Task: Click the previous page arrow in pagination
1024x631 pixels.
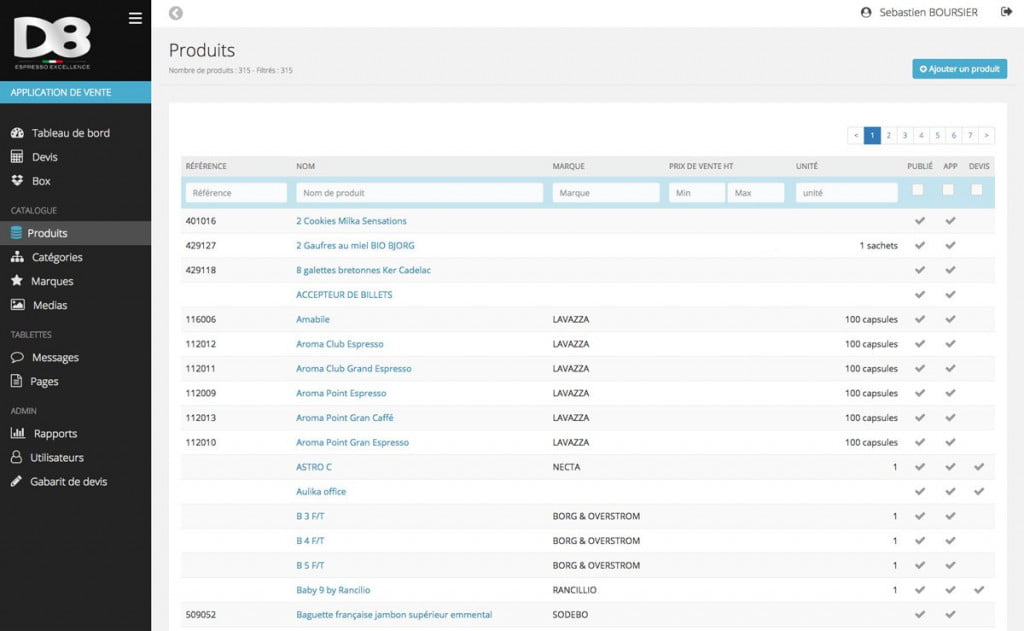Action: 856,135
